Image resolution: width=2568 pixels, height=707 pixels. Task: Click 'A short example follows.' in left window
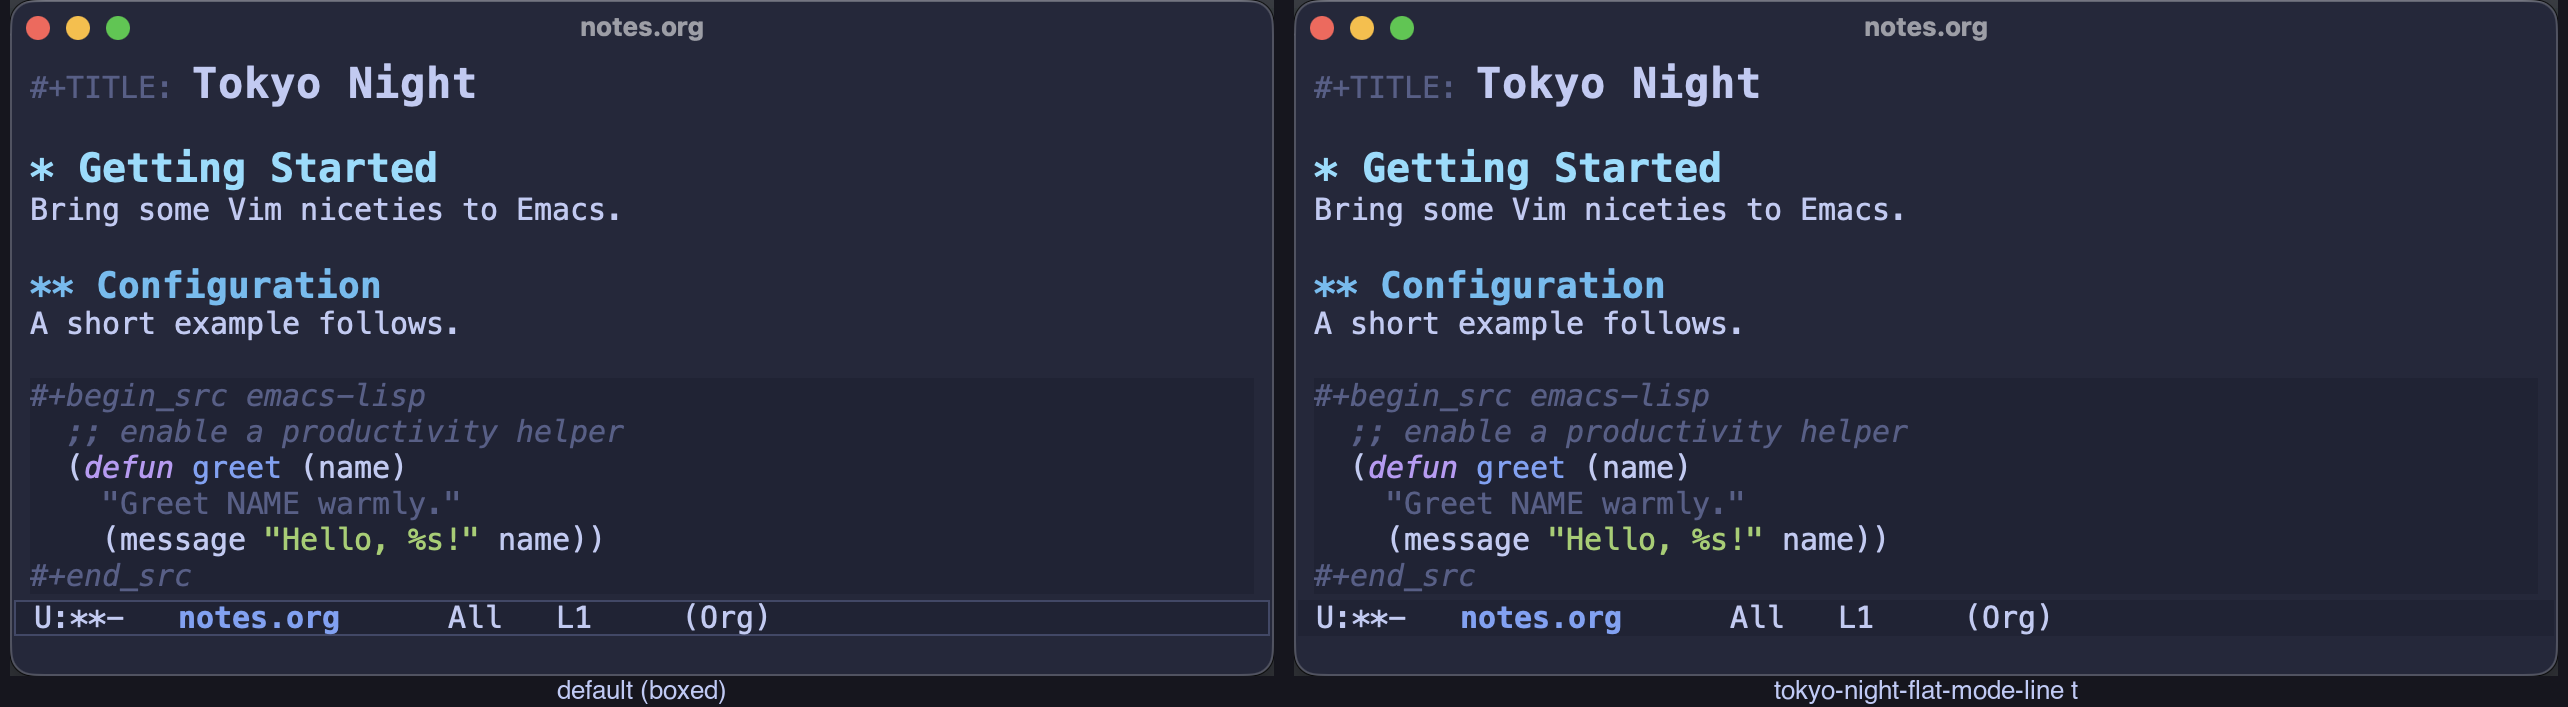tap(244, 324)
